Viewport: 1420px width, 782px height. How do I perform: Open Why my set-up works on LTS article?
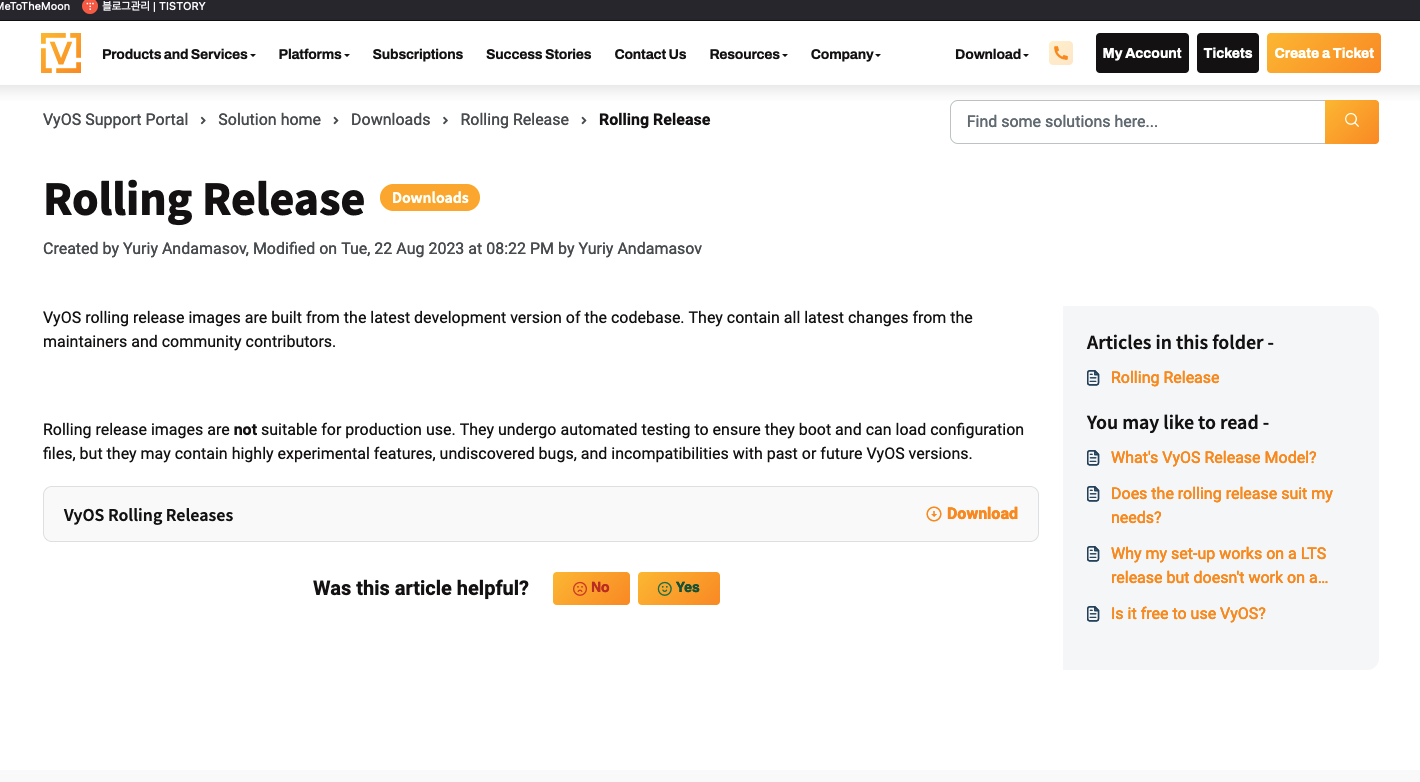click(1220, 566)
